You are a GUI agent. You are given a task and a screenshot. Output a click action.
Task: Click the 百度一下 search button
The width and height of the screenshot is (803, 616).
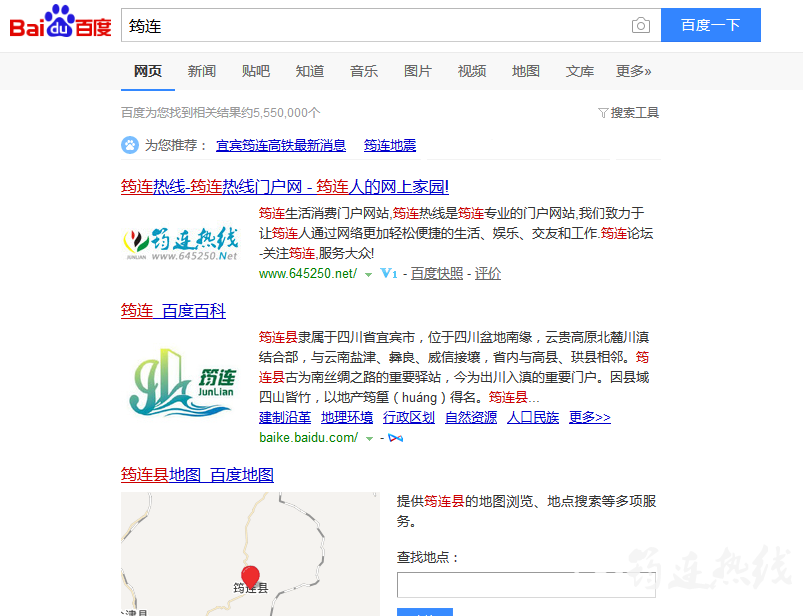pos(711,25)
